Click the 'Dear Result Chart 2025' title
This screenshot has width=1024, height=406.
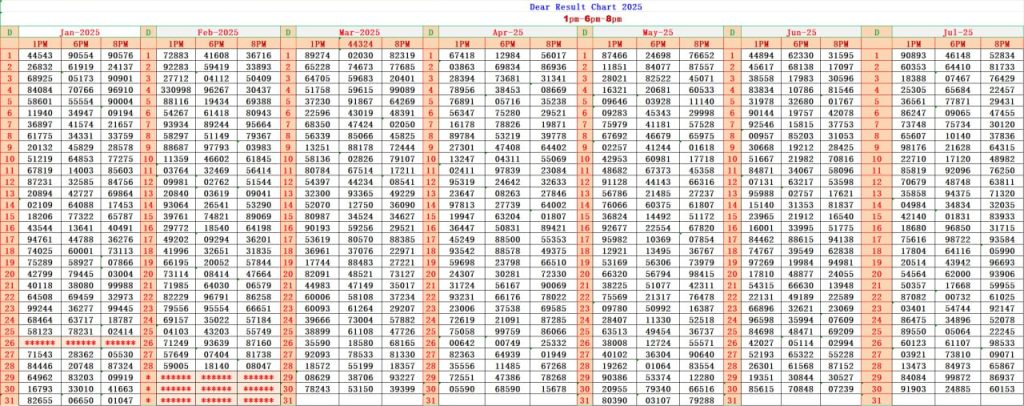[x=586, y=7]
